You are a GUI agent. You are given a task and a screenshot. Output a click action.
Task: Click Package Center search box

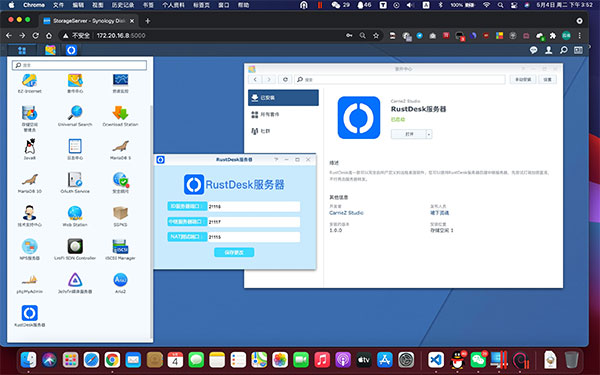click(400, 79)
